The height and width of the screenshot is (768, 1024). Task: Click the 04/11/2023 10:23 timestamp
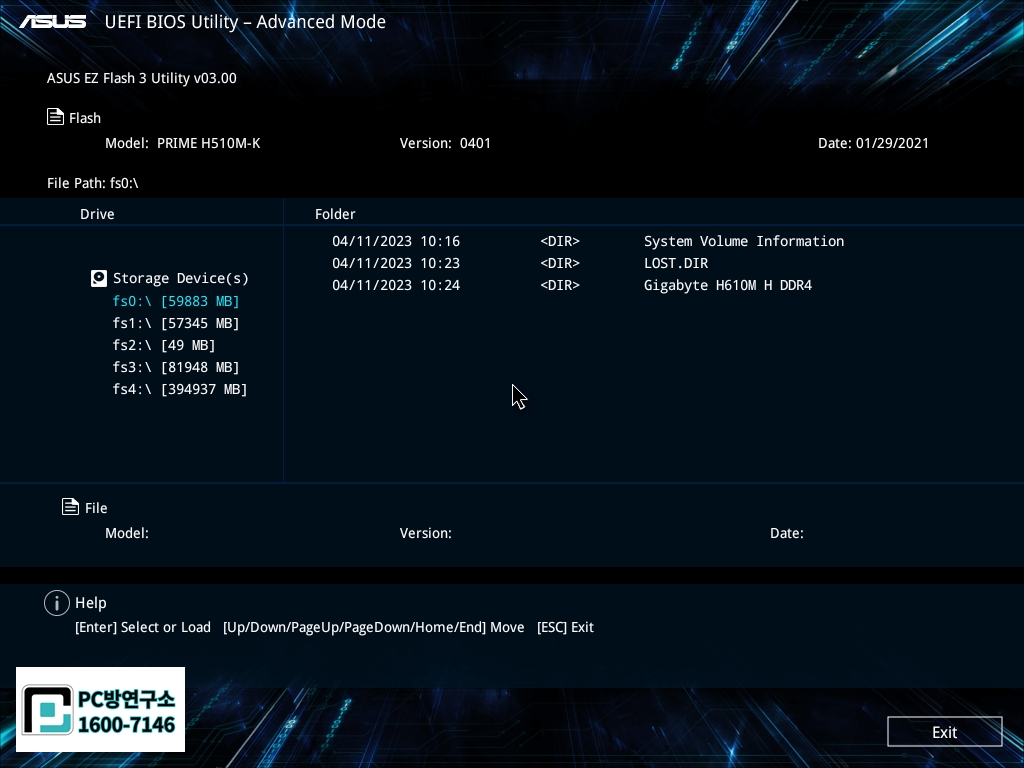point(396,263)
